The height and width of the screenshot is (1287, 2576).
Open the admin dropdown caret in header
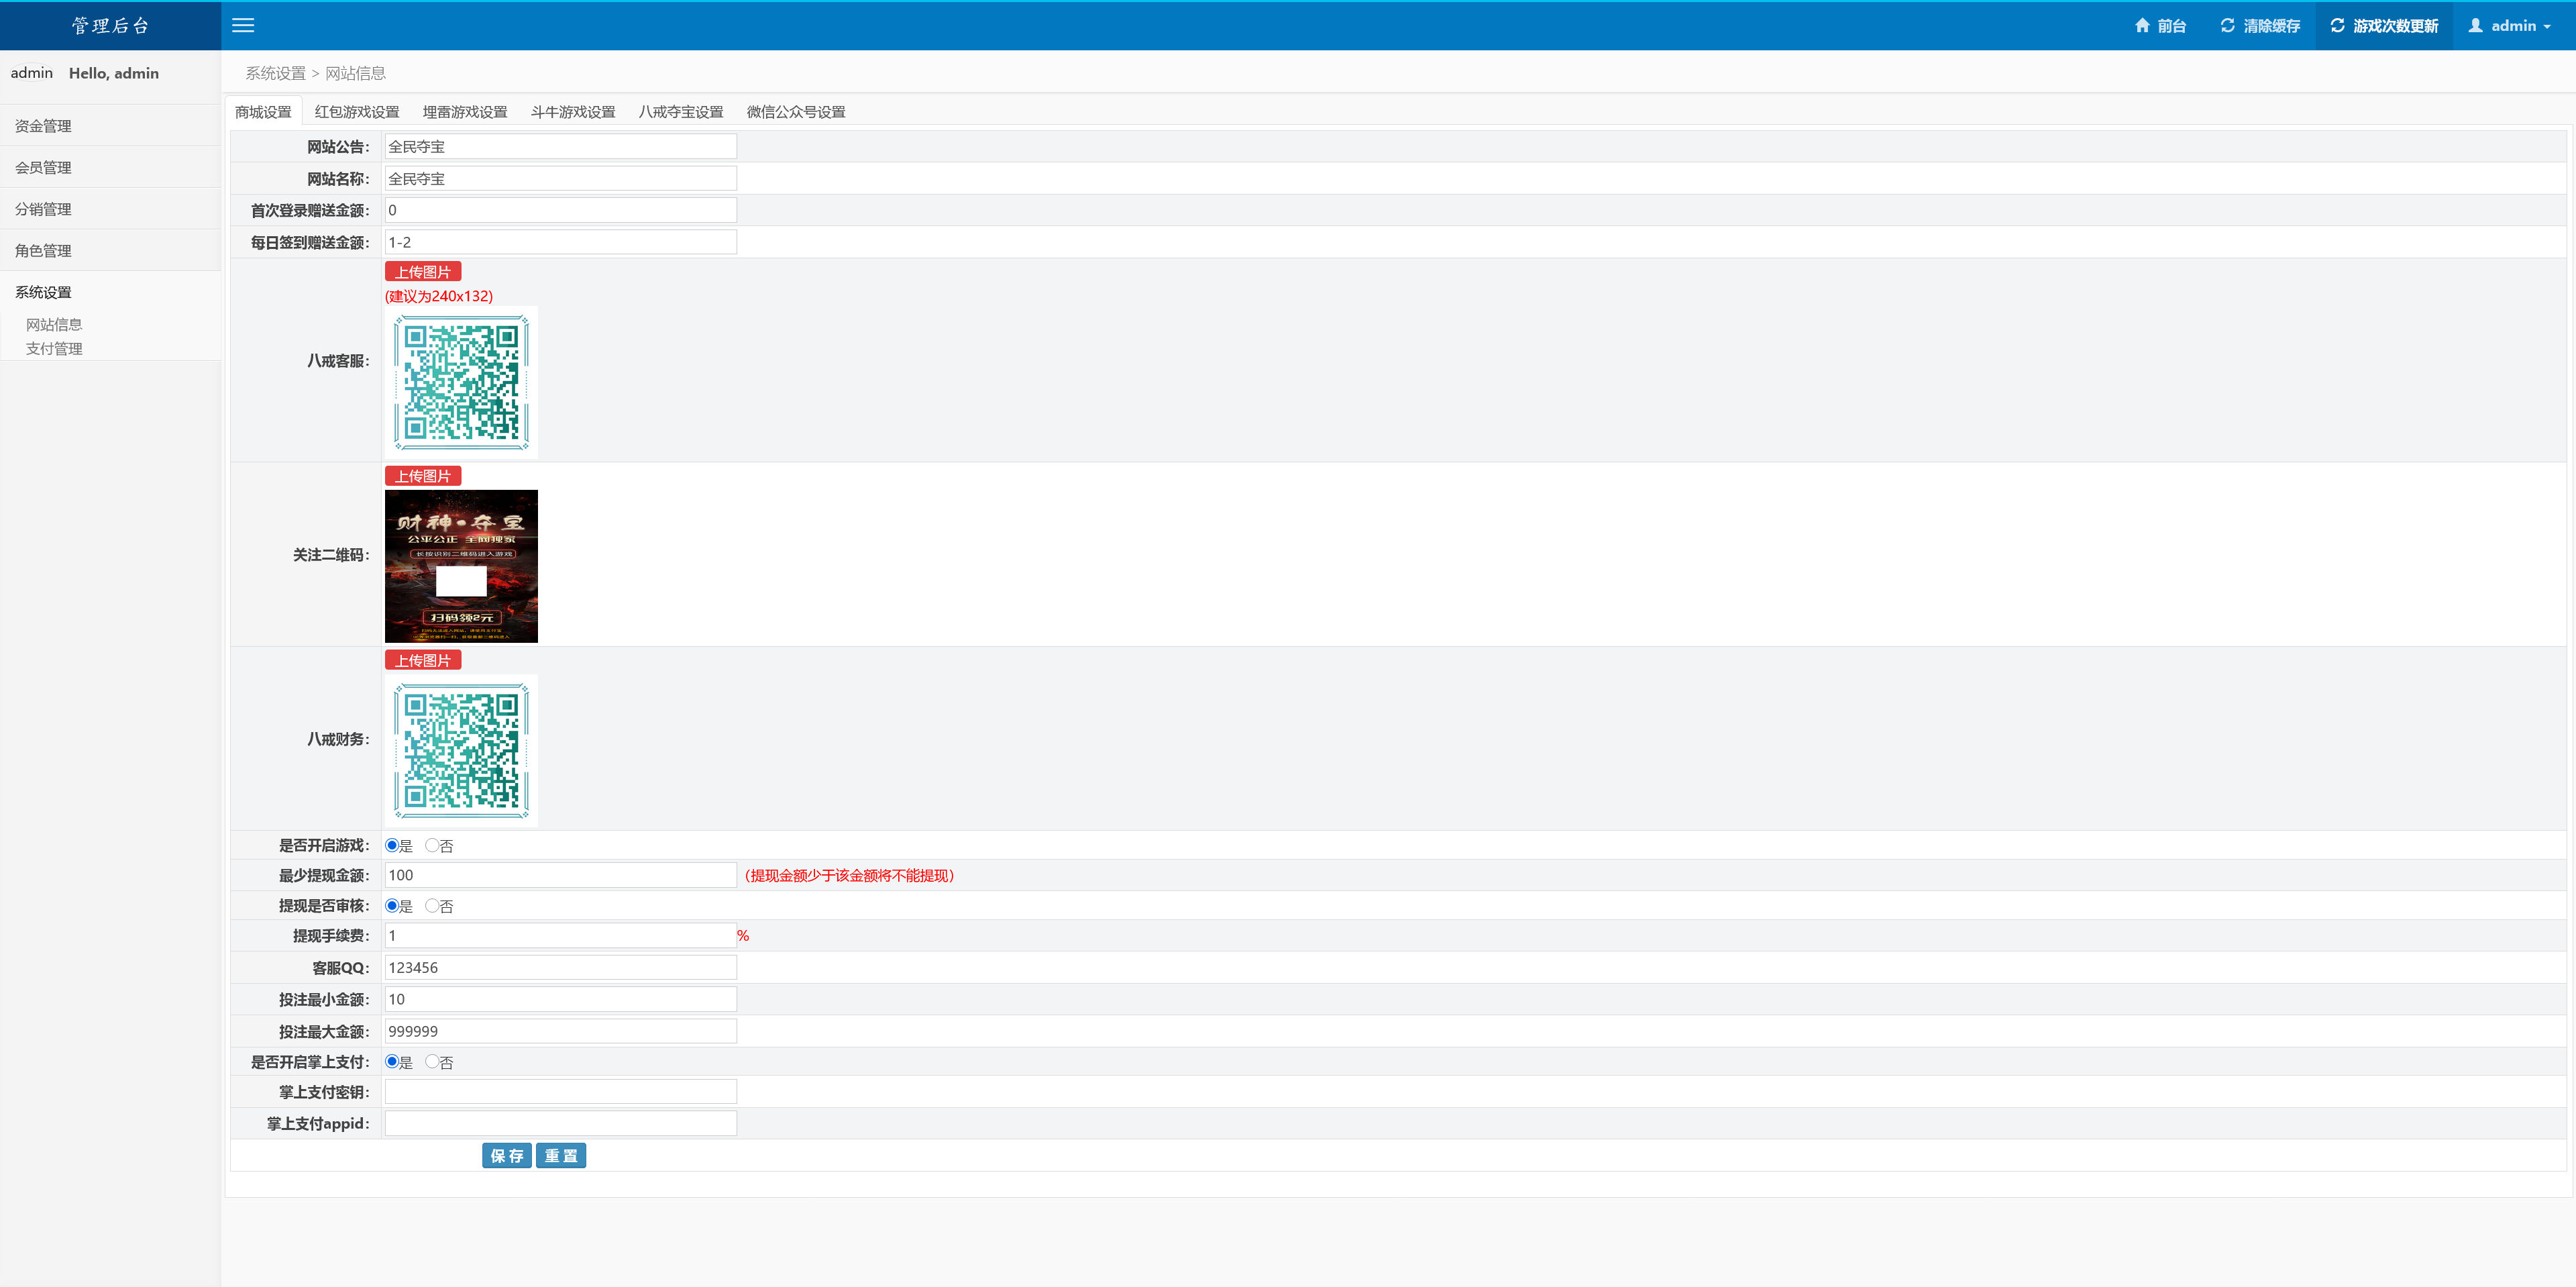pos(2547,27)
